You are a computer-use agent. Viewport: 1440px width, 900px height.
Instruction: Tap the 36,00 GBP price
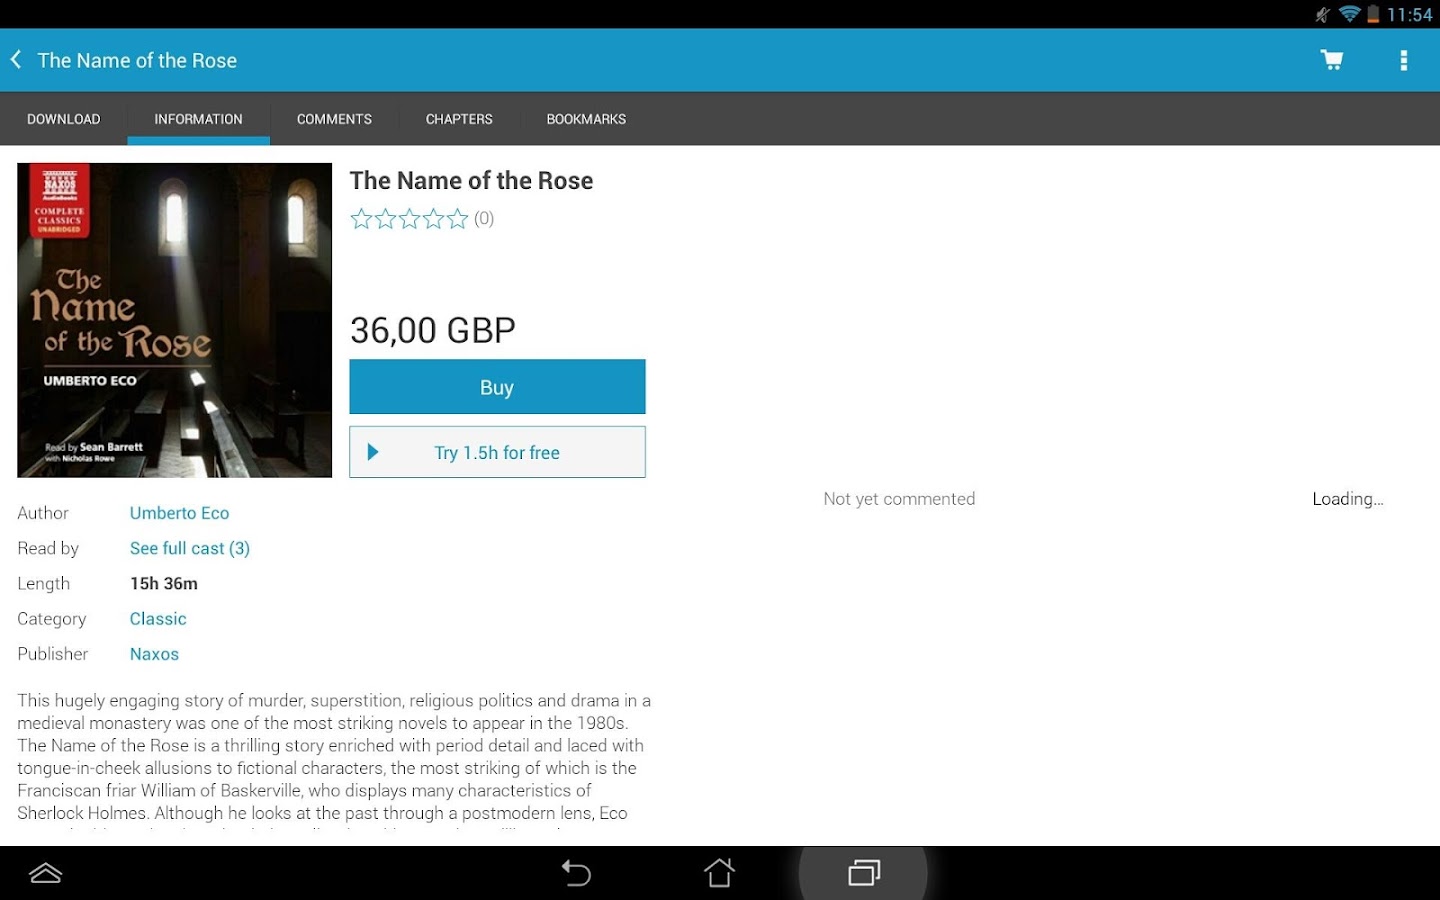[x=433, y=330]
